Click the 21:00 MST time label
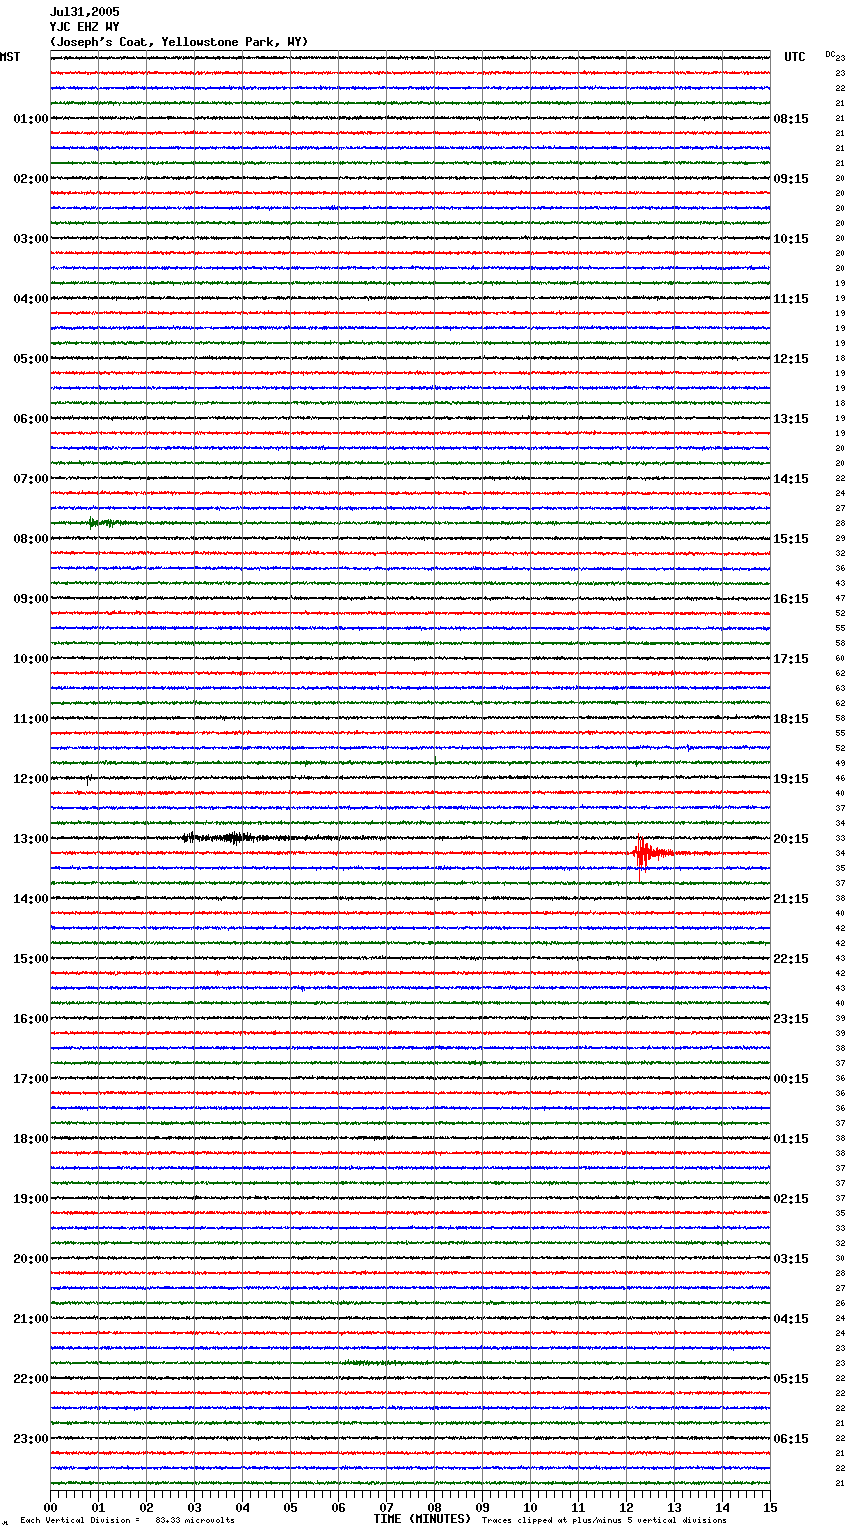Image resolution: width=850 pixels, height=1534 pixels. (31, 1319)
